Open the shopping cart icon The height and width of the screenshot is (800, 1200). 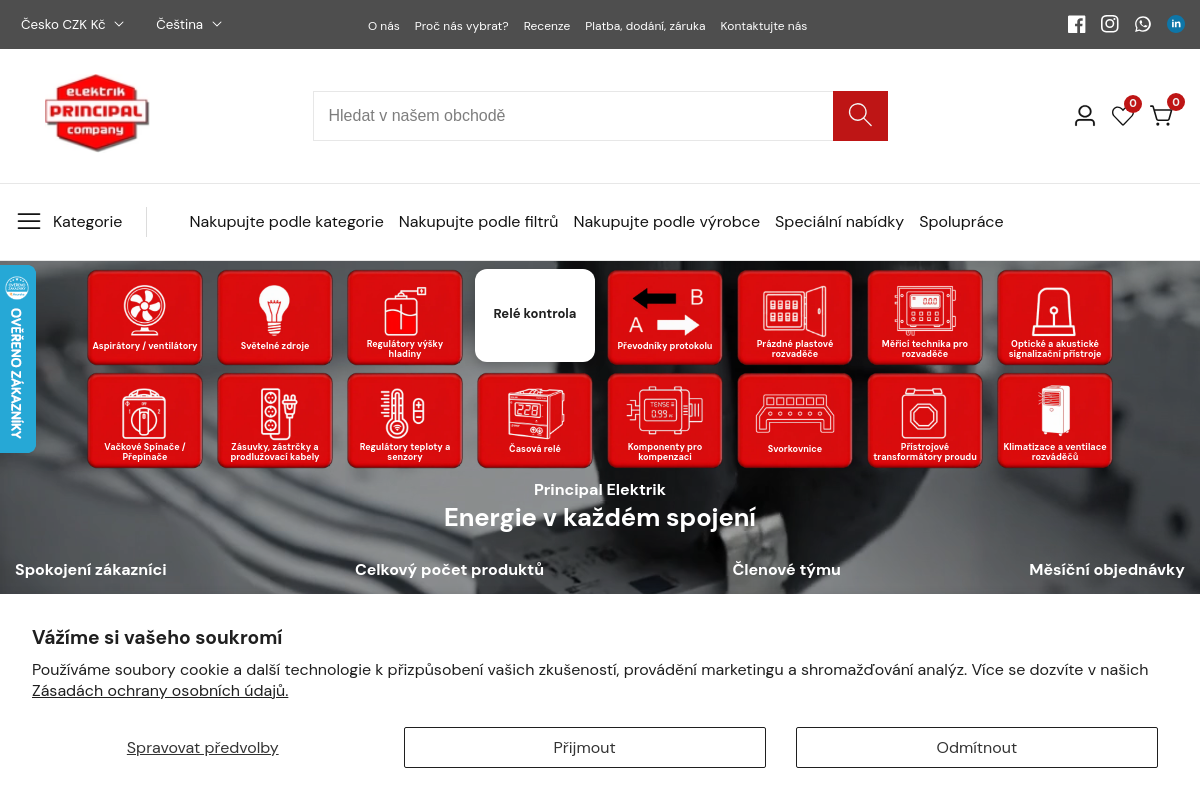(1161, 116)
